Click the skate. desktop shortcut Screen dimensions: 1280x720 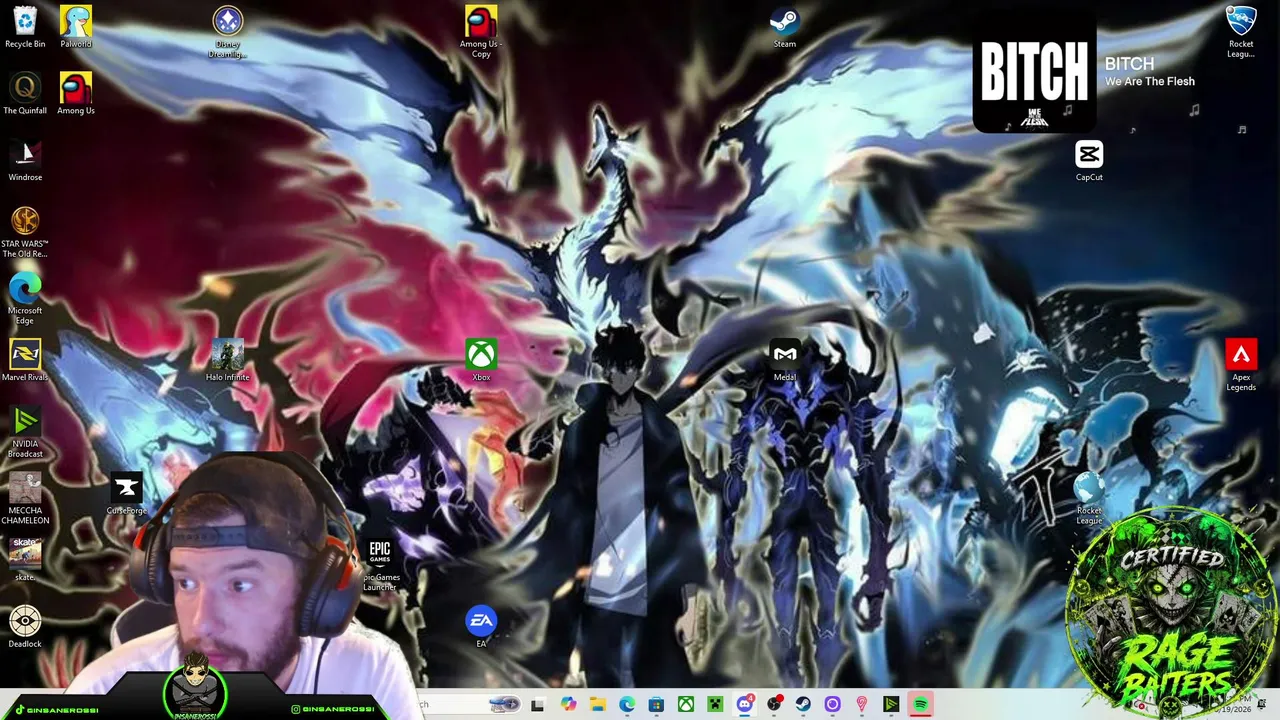click(x=25, y=560)
